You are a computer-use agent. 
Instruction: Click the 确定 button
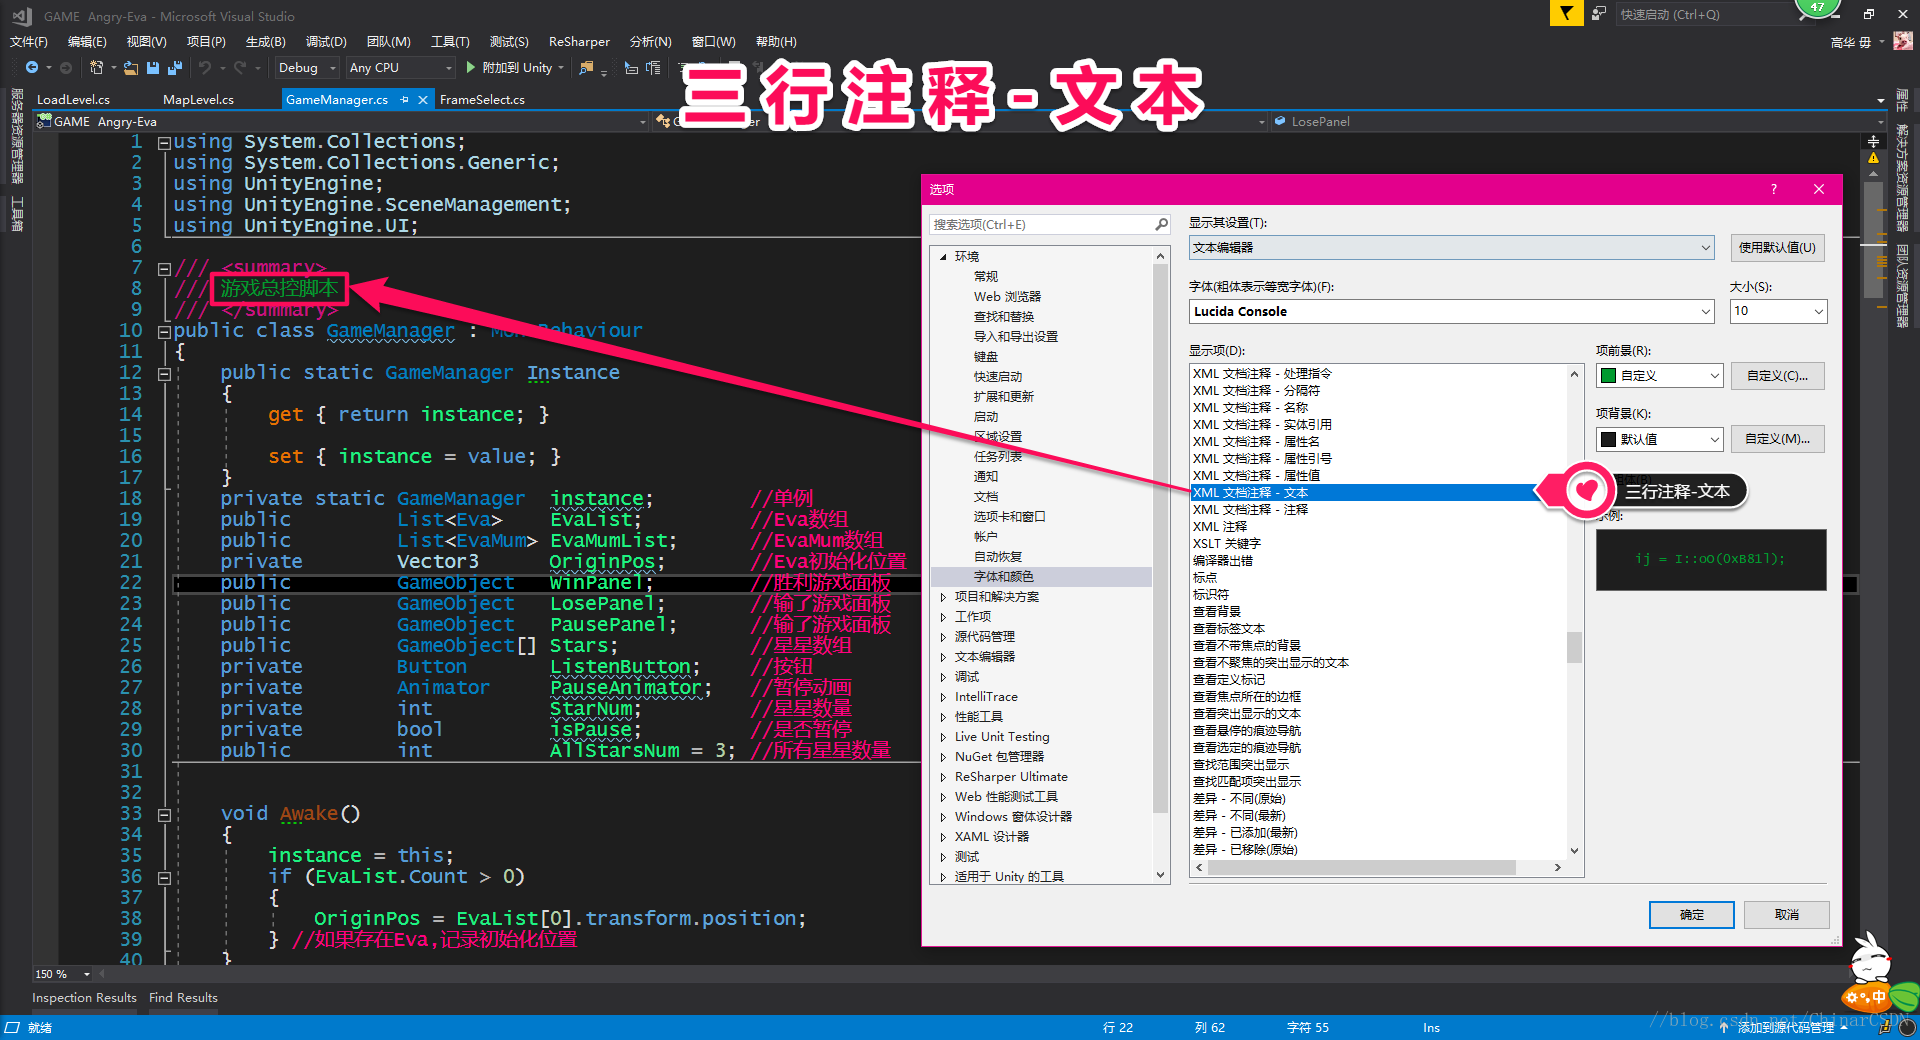[x=1692, y=914]
